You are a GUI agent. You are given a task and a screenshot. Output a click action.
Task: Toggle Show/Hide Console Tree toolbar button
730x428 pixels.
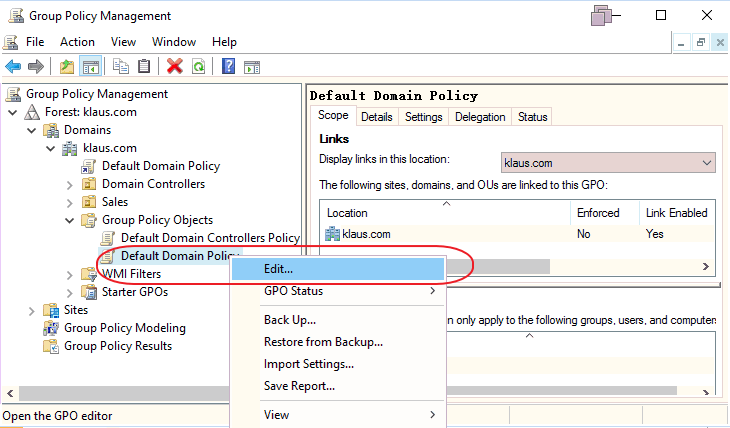[x=90, y=67]
